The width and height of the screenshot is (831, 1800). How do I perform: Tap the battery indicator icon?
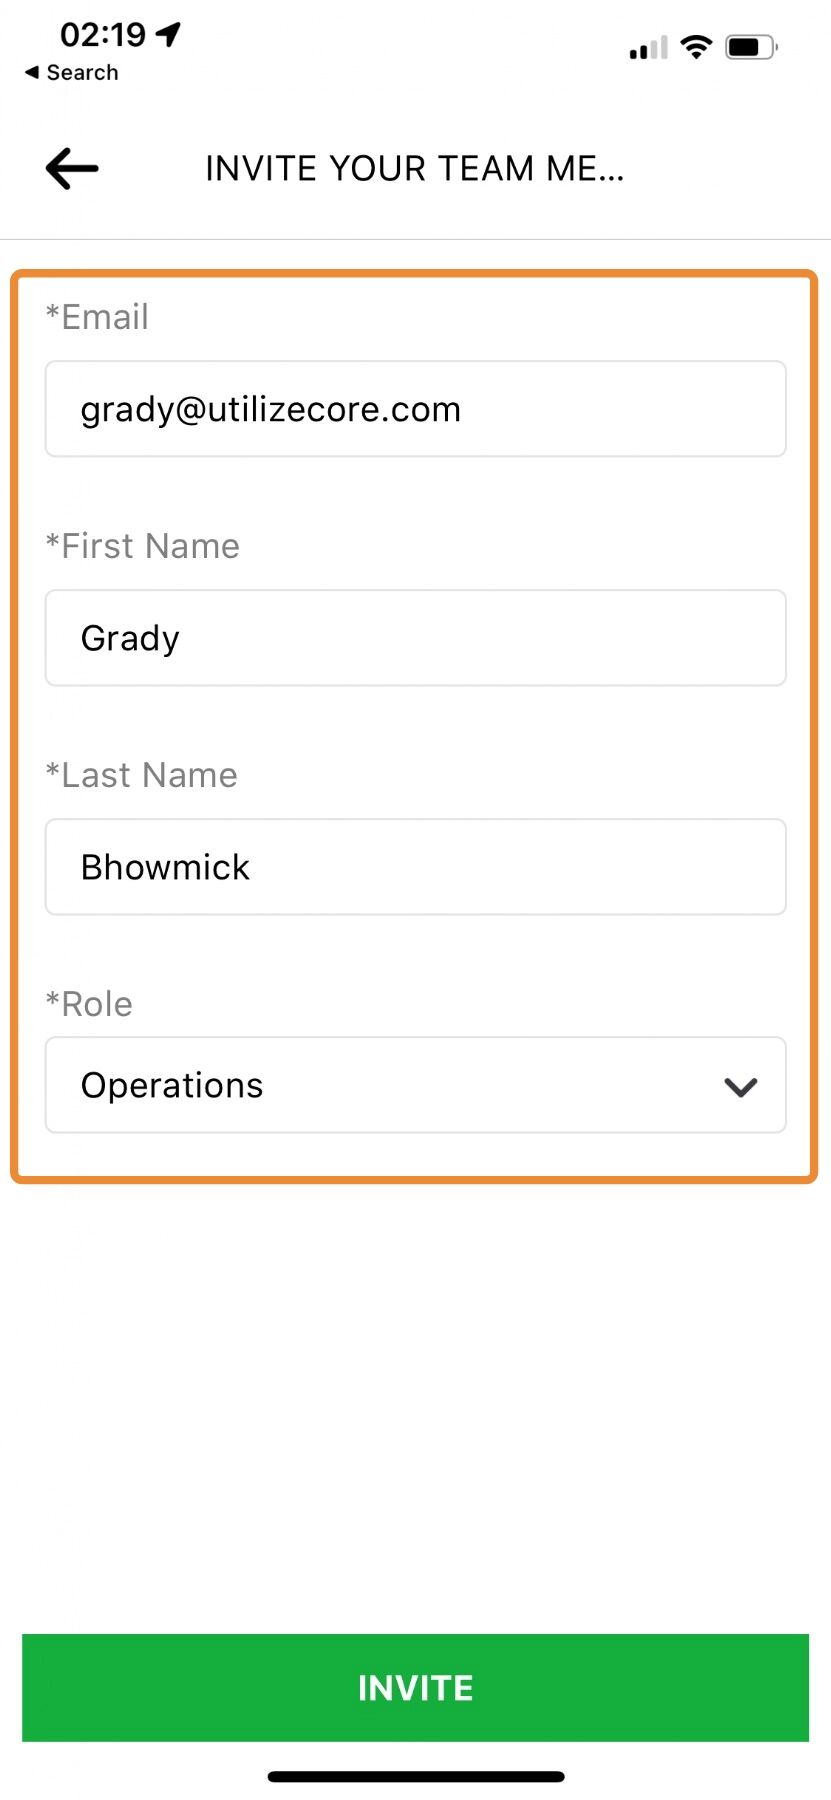[x=751, y=47]
